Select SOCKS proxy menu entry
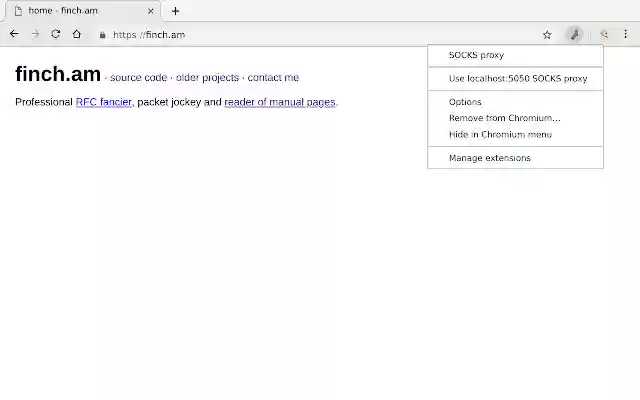 (x=515, y=55)
